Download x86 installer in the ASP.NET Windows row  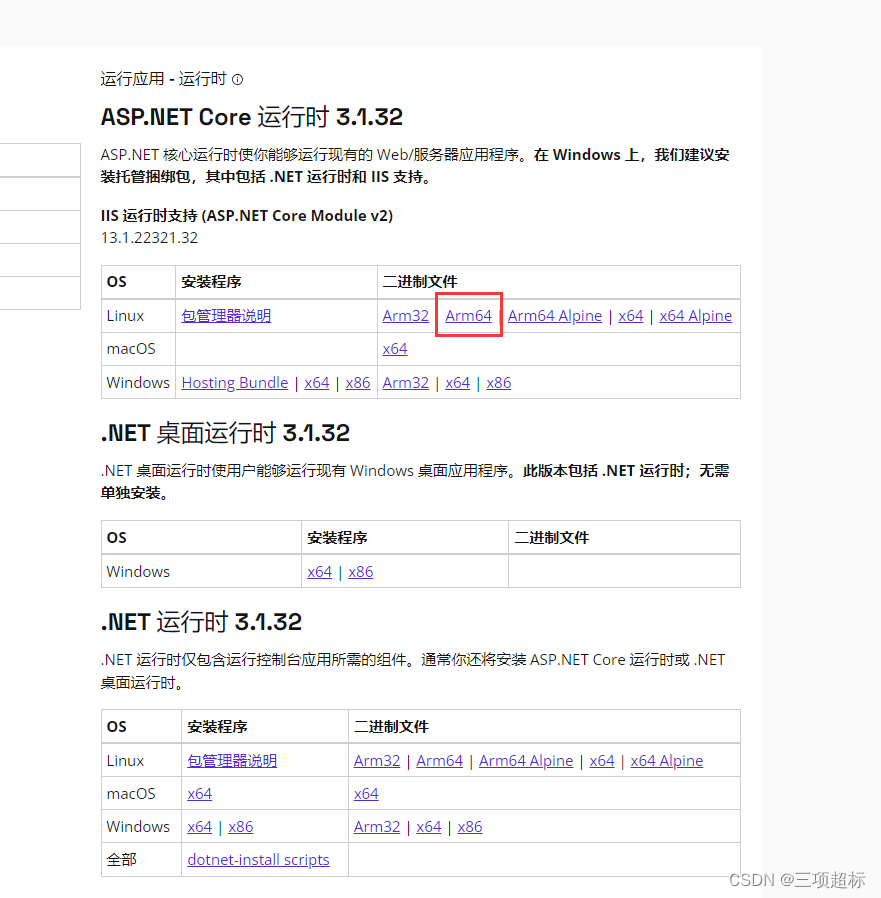(357, 382)
